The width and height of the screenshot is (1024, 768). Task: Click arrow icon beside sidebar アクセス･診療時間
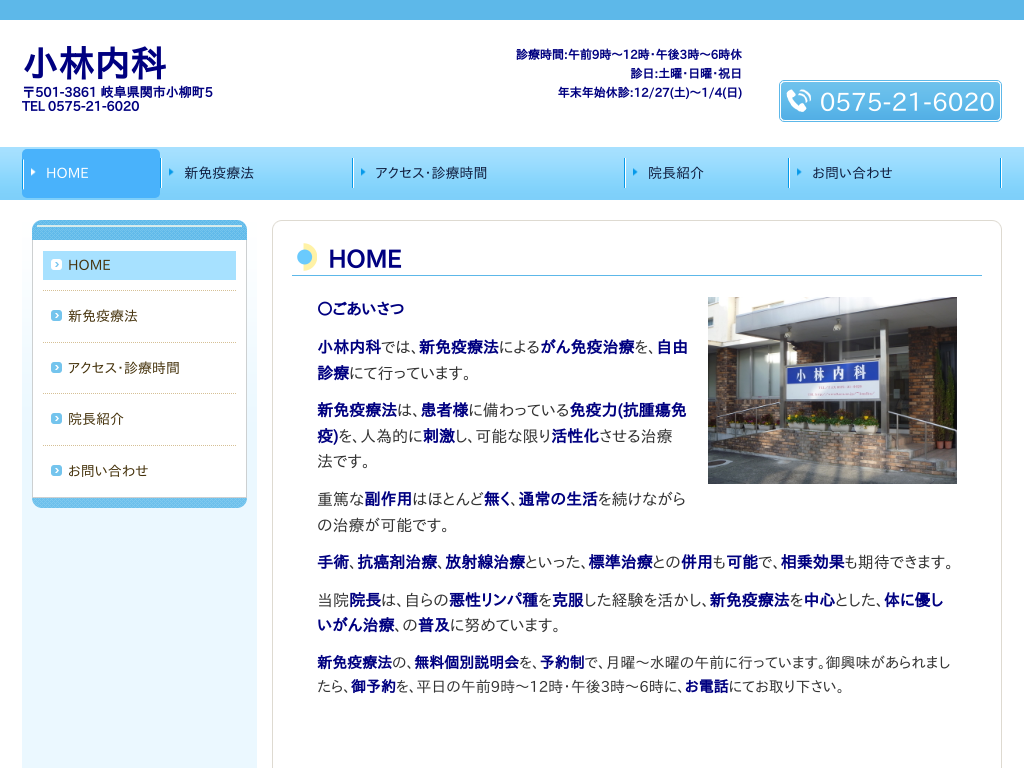(57, 368)
